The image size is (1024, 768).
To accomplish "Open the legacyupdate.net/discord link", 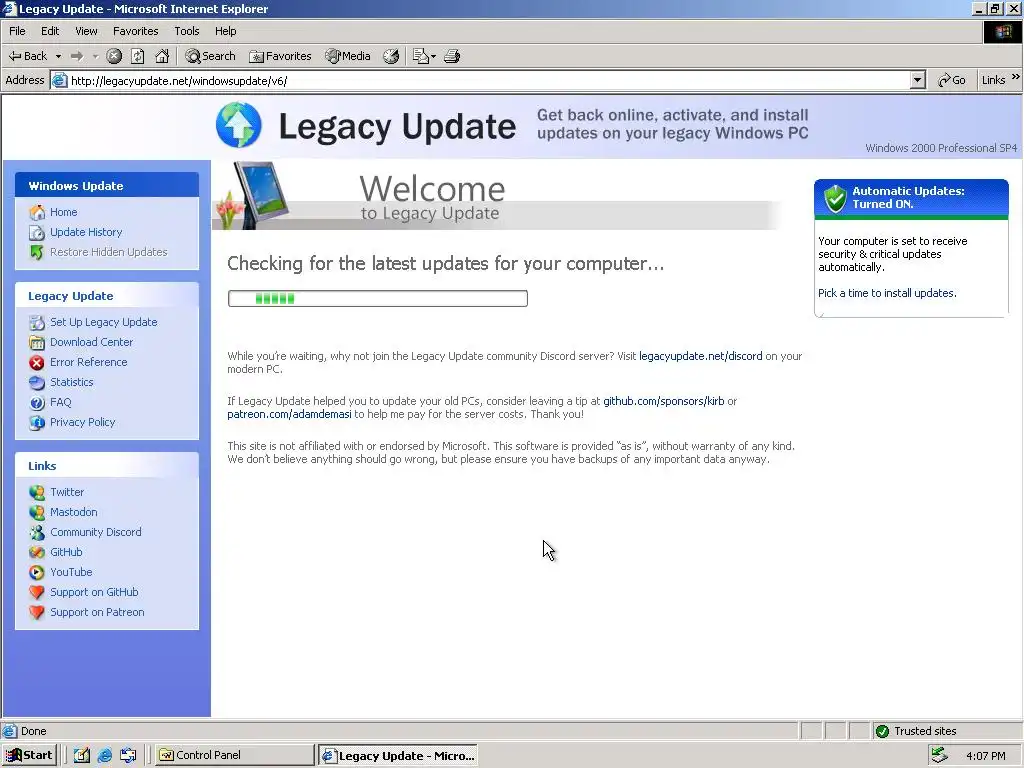I will 701,356.
